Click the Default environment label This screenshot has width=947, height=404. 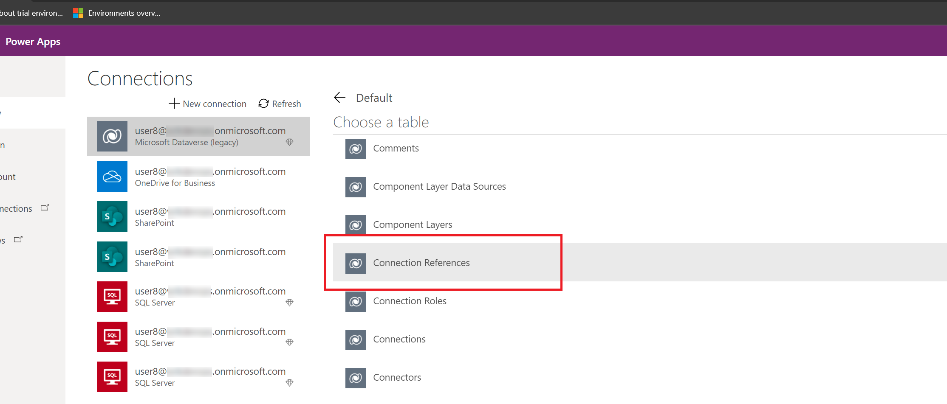coord(374,98)
